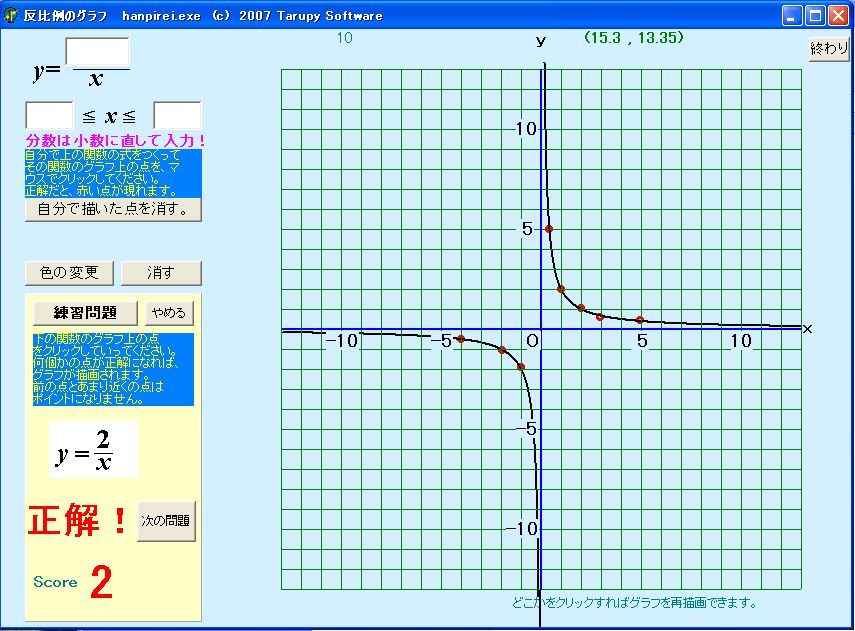Screen dimensions: 855x631
Task: Click the 自分で描いた点を消す button
Action: 113,209
